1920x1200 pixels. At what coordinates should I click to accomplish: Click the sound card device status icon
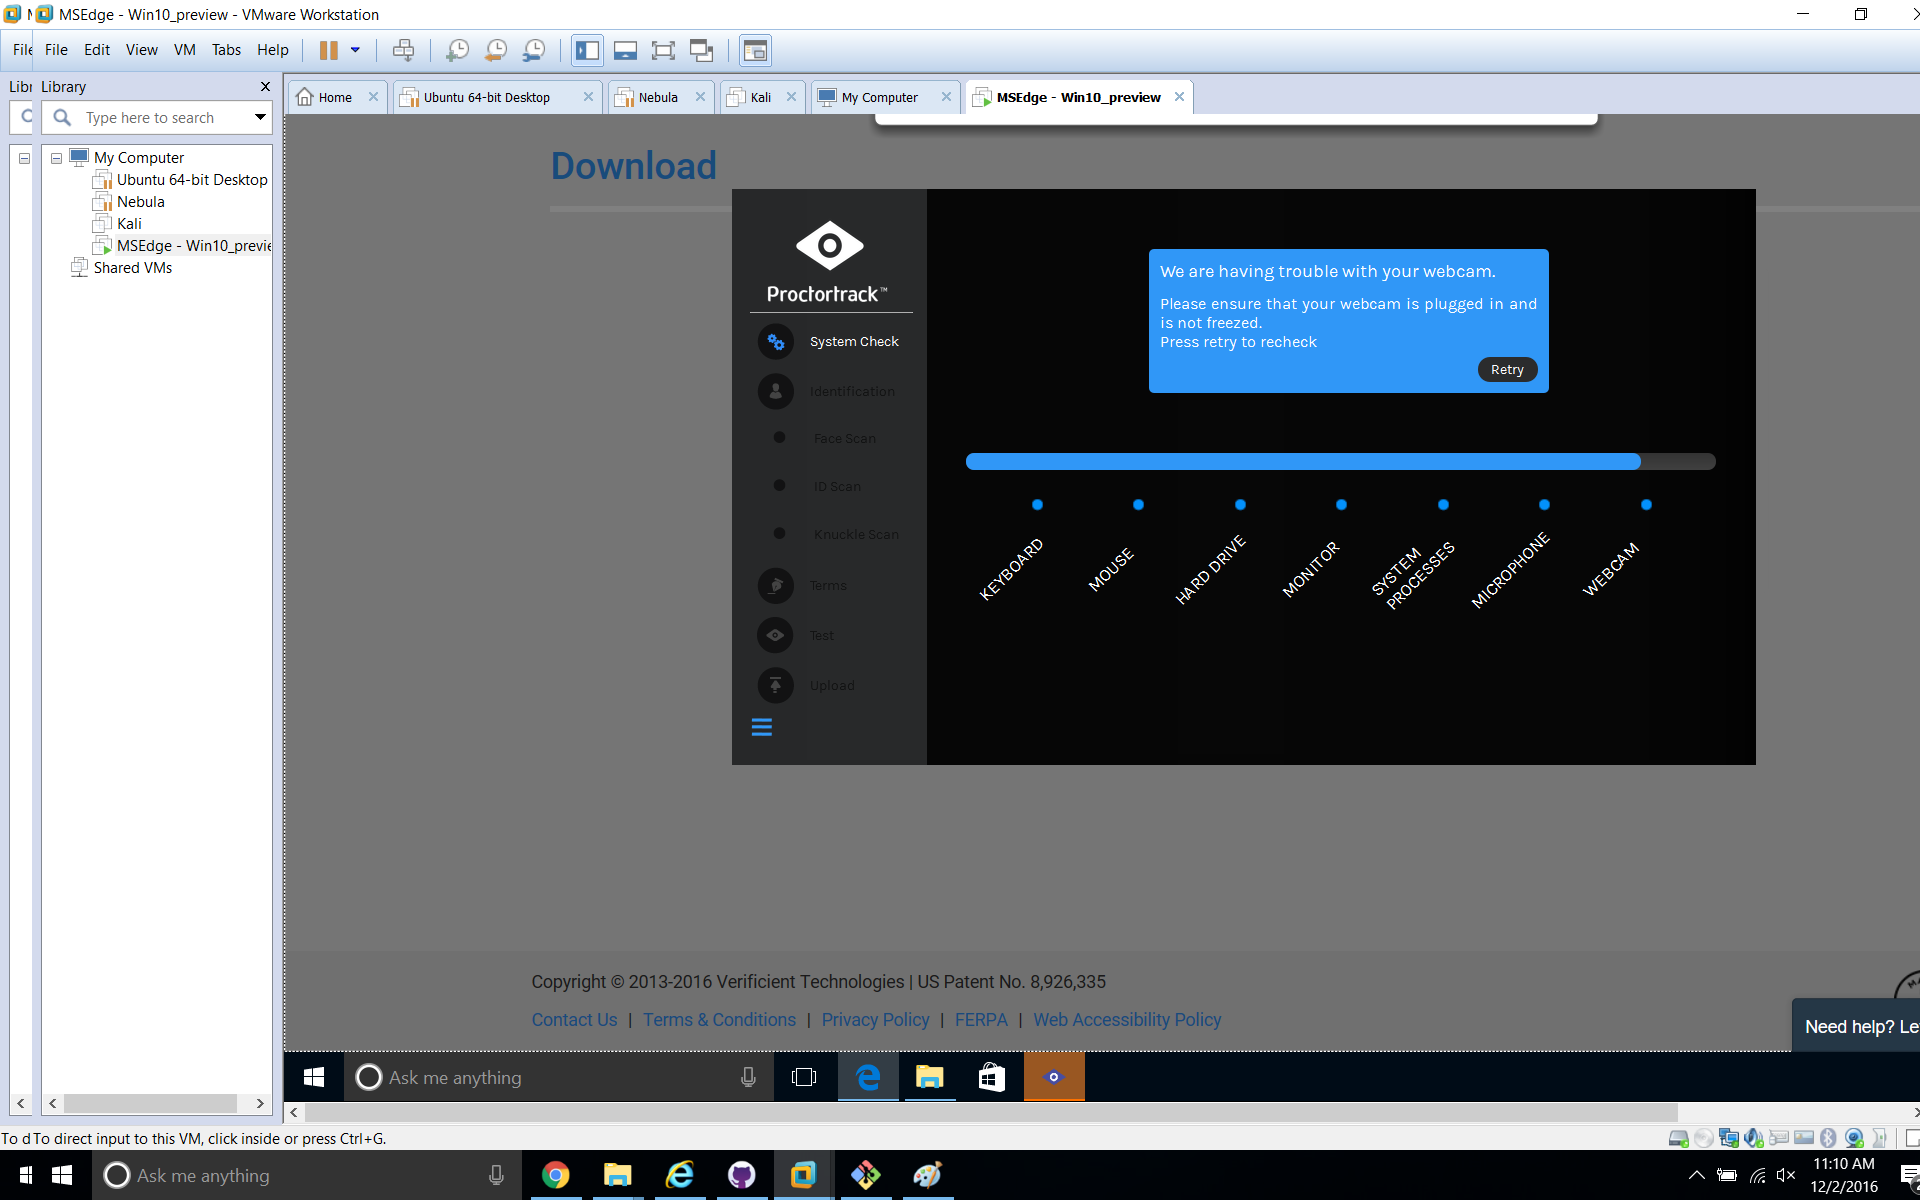click(1753, 1138)
